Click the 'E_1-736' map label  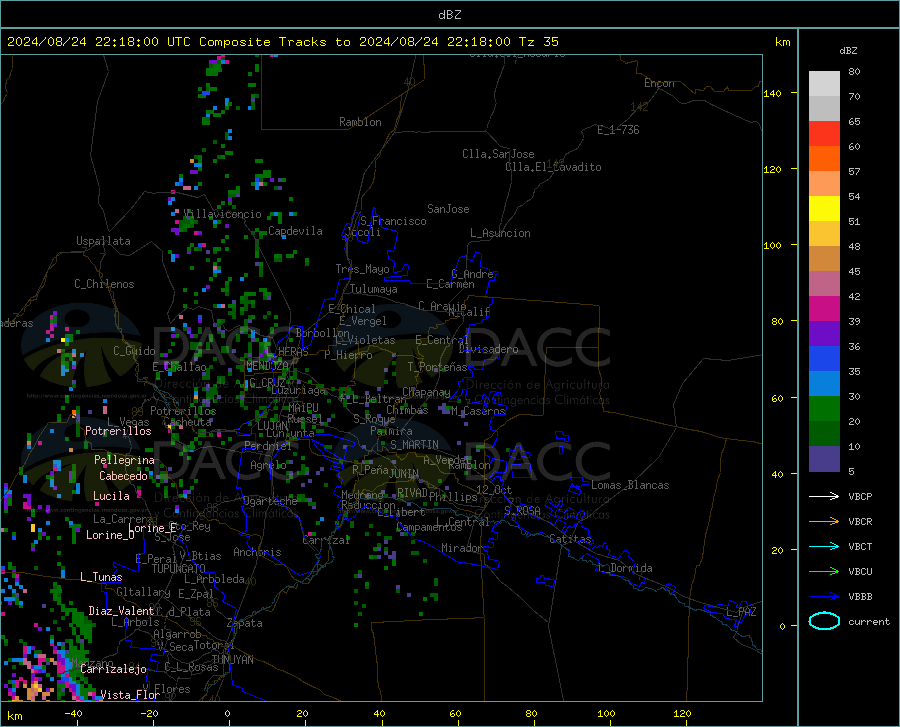(618, 130)
